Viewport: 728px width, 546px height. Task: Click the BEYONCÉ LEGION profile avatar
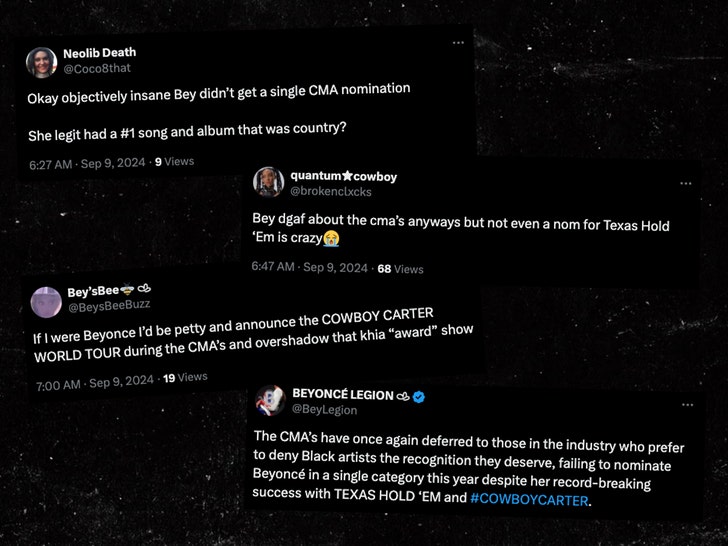click(x=269, y=401)
